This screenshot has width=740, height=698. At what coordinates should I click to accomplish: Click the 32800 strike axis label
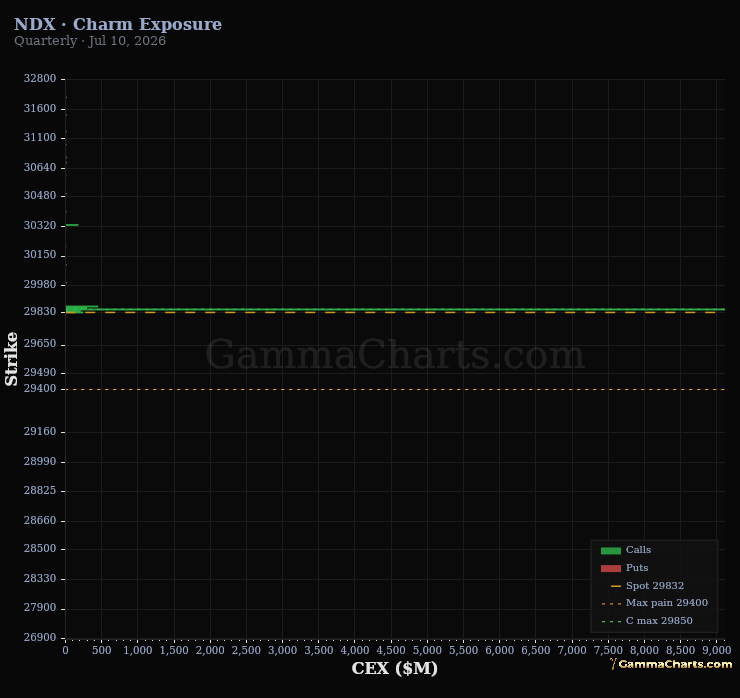coord(40,78)
